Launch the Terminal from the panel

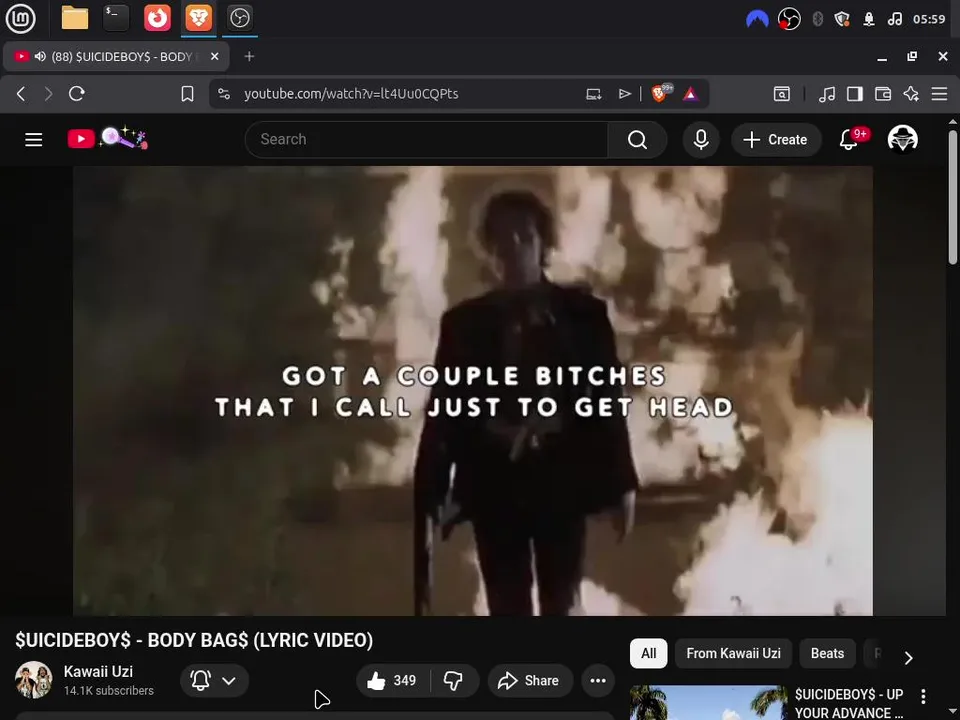coord(116,18)
